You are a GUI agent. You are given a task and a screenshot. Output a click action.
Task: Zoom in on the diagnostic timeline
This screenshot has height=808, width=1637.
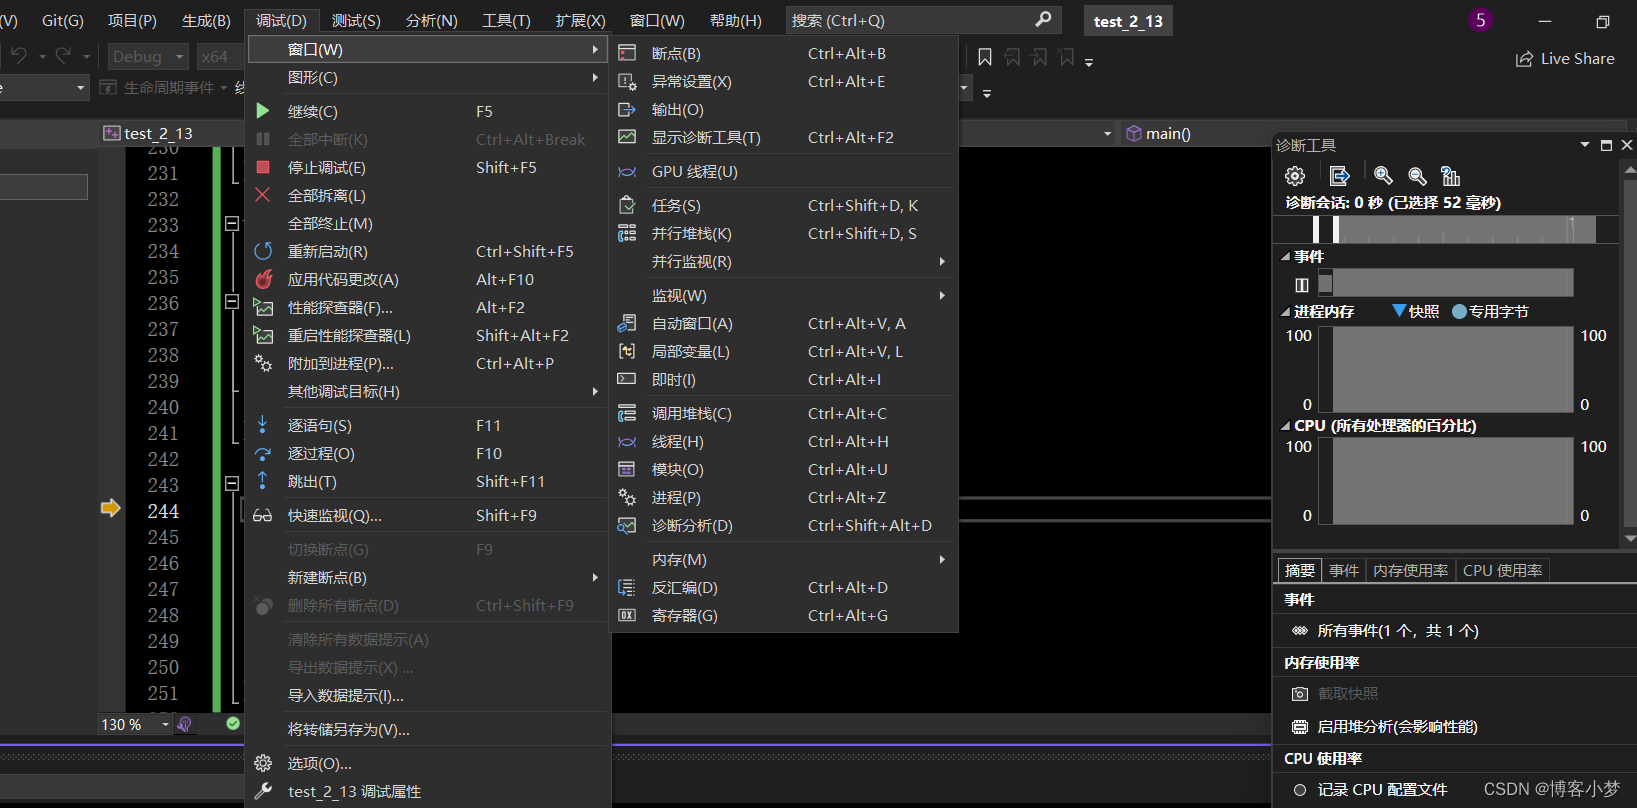[1384, 176]
